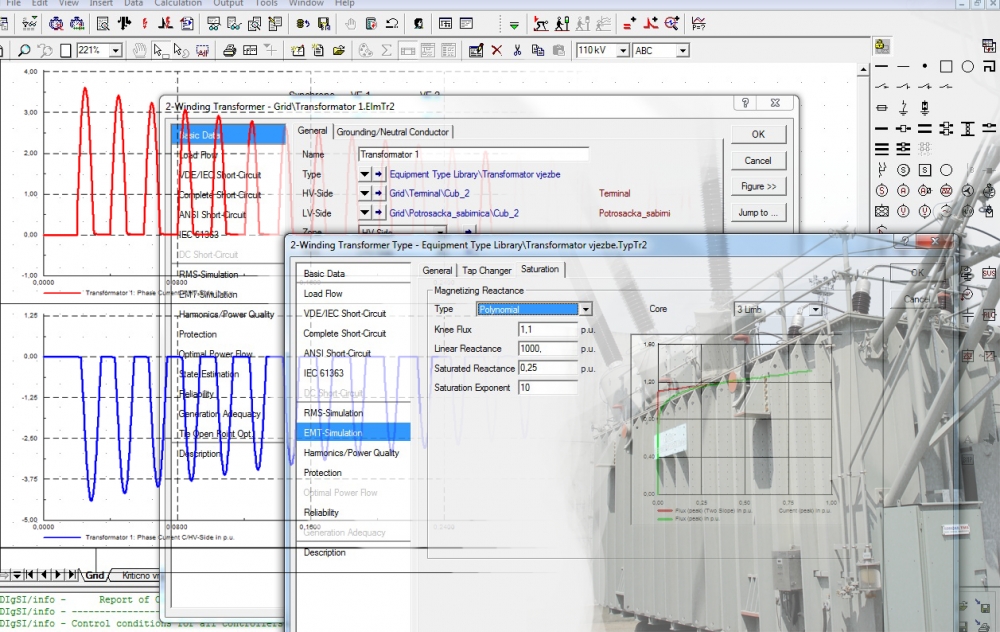Image resolution: width=1000 pixels, height=632 pixels.
Task: Select the fuse symbol in drawing palette
Action: [881, 108]
